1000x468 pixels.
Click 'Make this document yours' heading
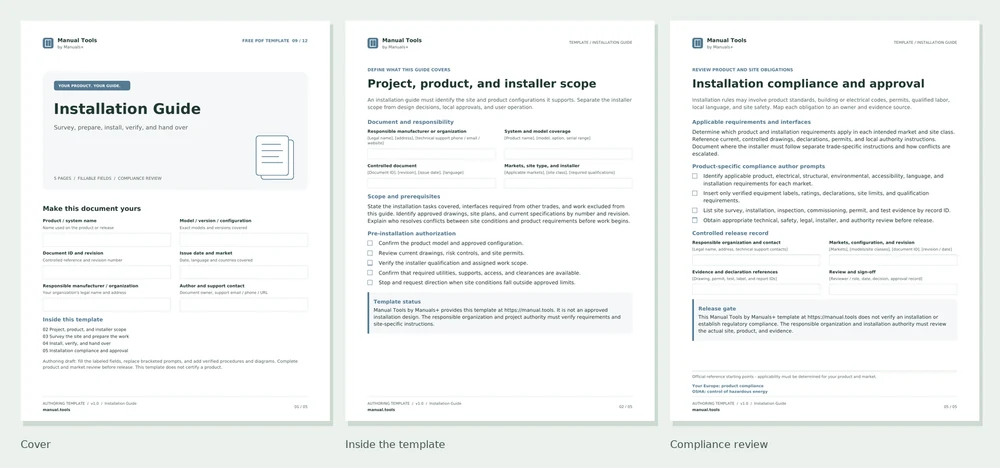(x=92, y=208)
